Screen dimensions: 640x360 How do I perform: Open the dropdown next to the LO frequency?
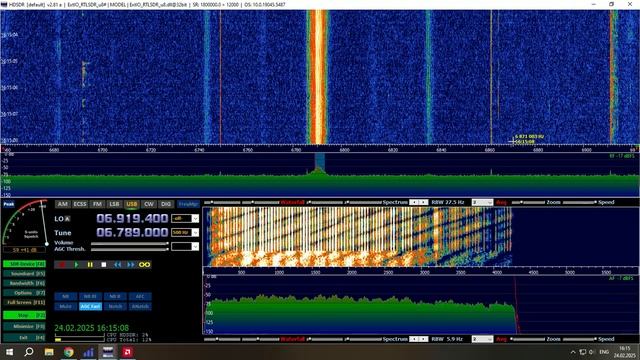(x=195, y=219)
